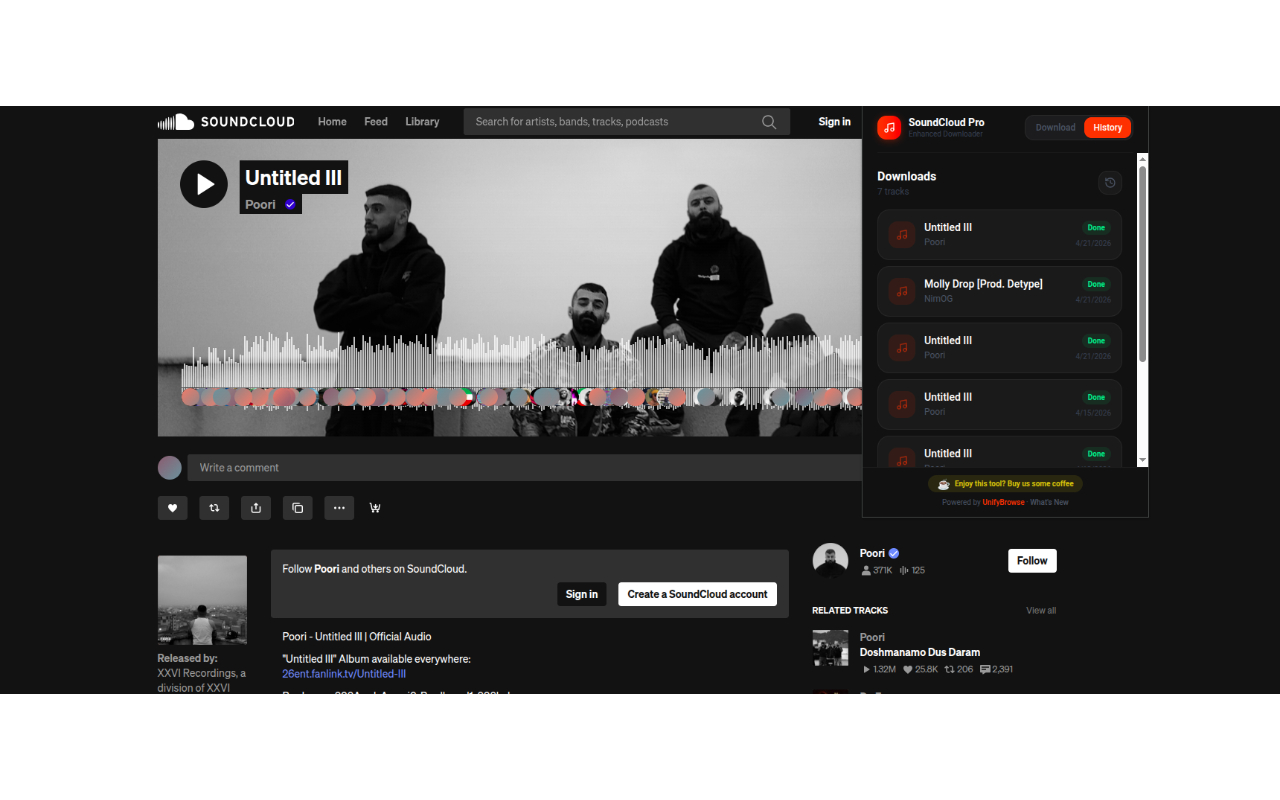This screenshot has width=1280, height=800.
Task: Click the Poori name in the sidebar profile
Action: click(872, 553)
